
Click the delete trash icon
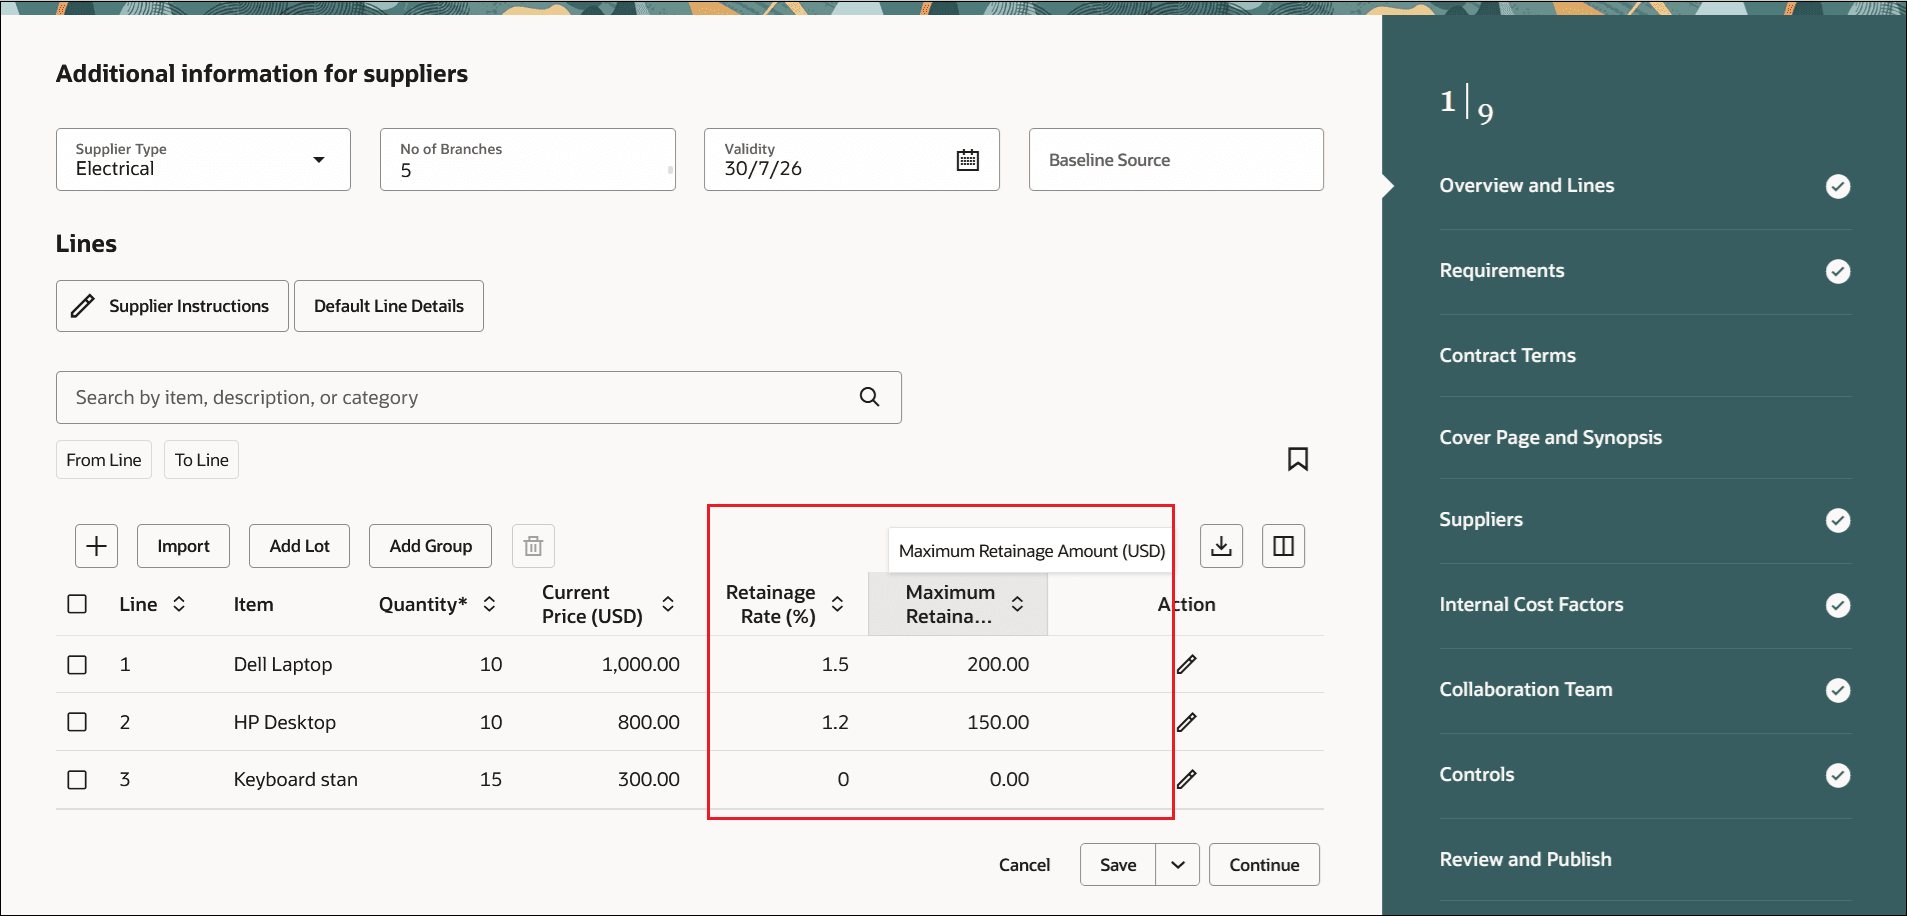[x=533, y=546]
